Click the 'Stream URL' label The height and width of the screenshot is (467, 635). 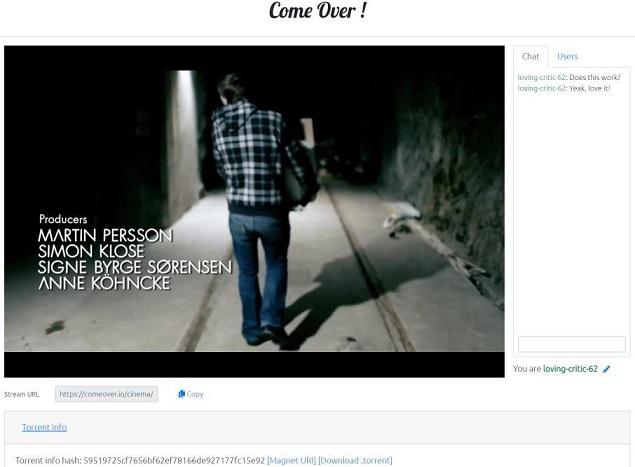tap(21, 394)
